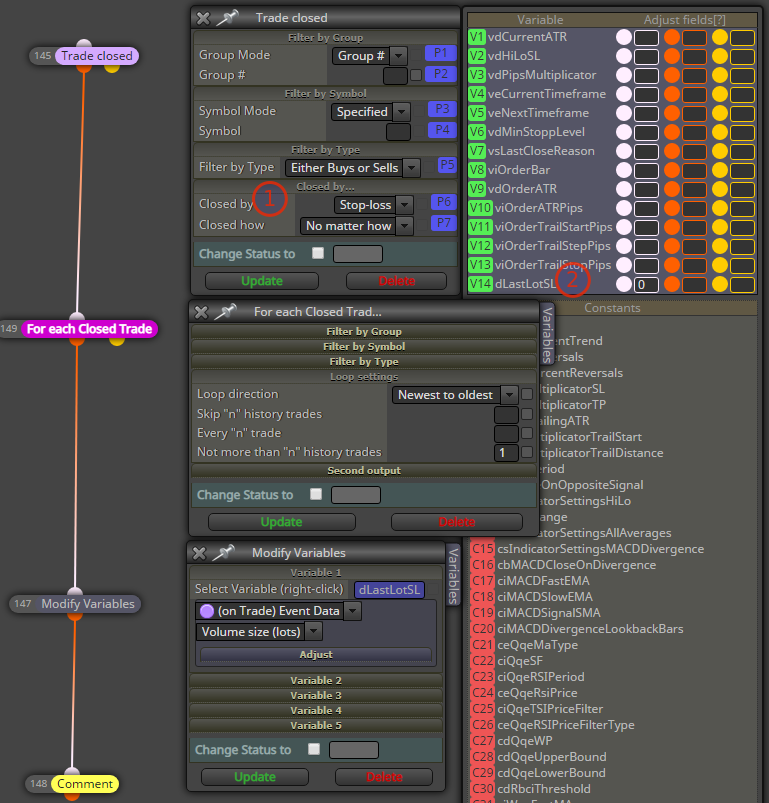The height and width of the screenshot is (803, 769).
Task: Toggle Change Status to checkbox in Modify Variables
Action: click(314, 749)
